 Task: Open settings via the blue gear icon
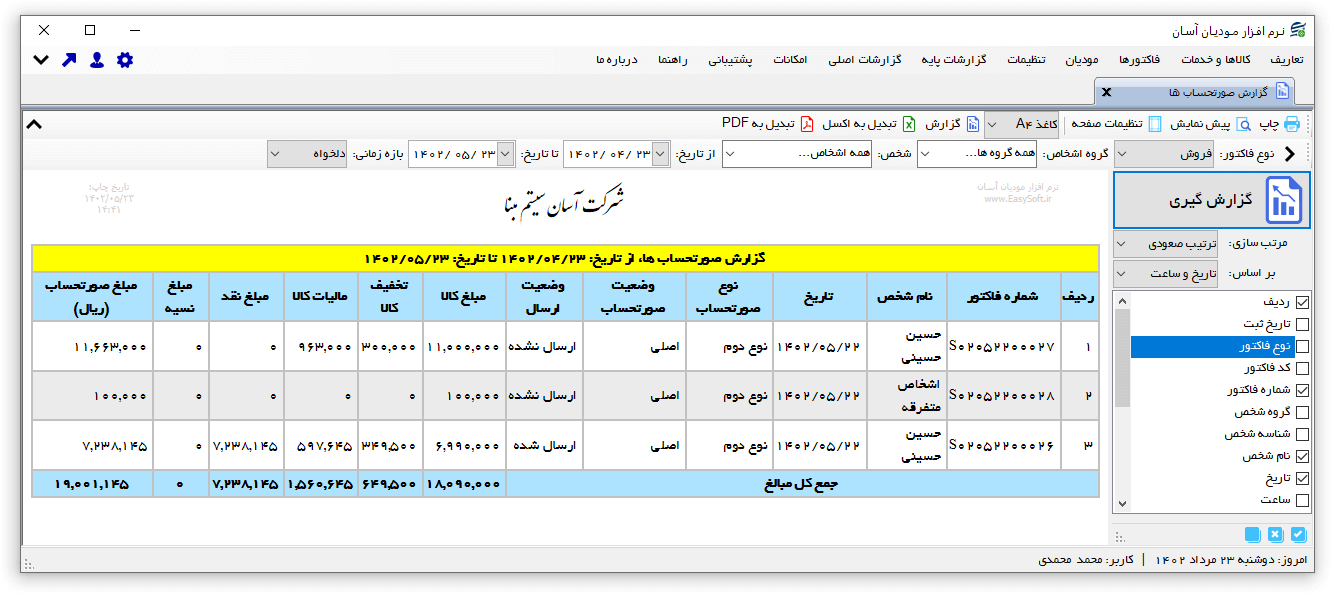point(125,60)
